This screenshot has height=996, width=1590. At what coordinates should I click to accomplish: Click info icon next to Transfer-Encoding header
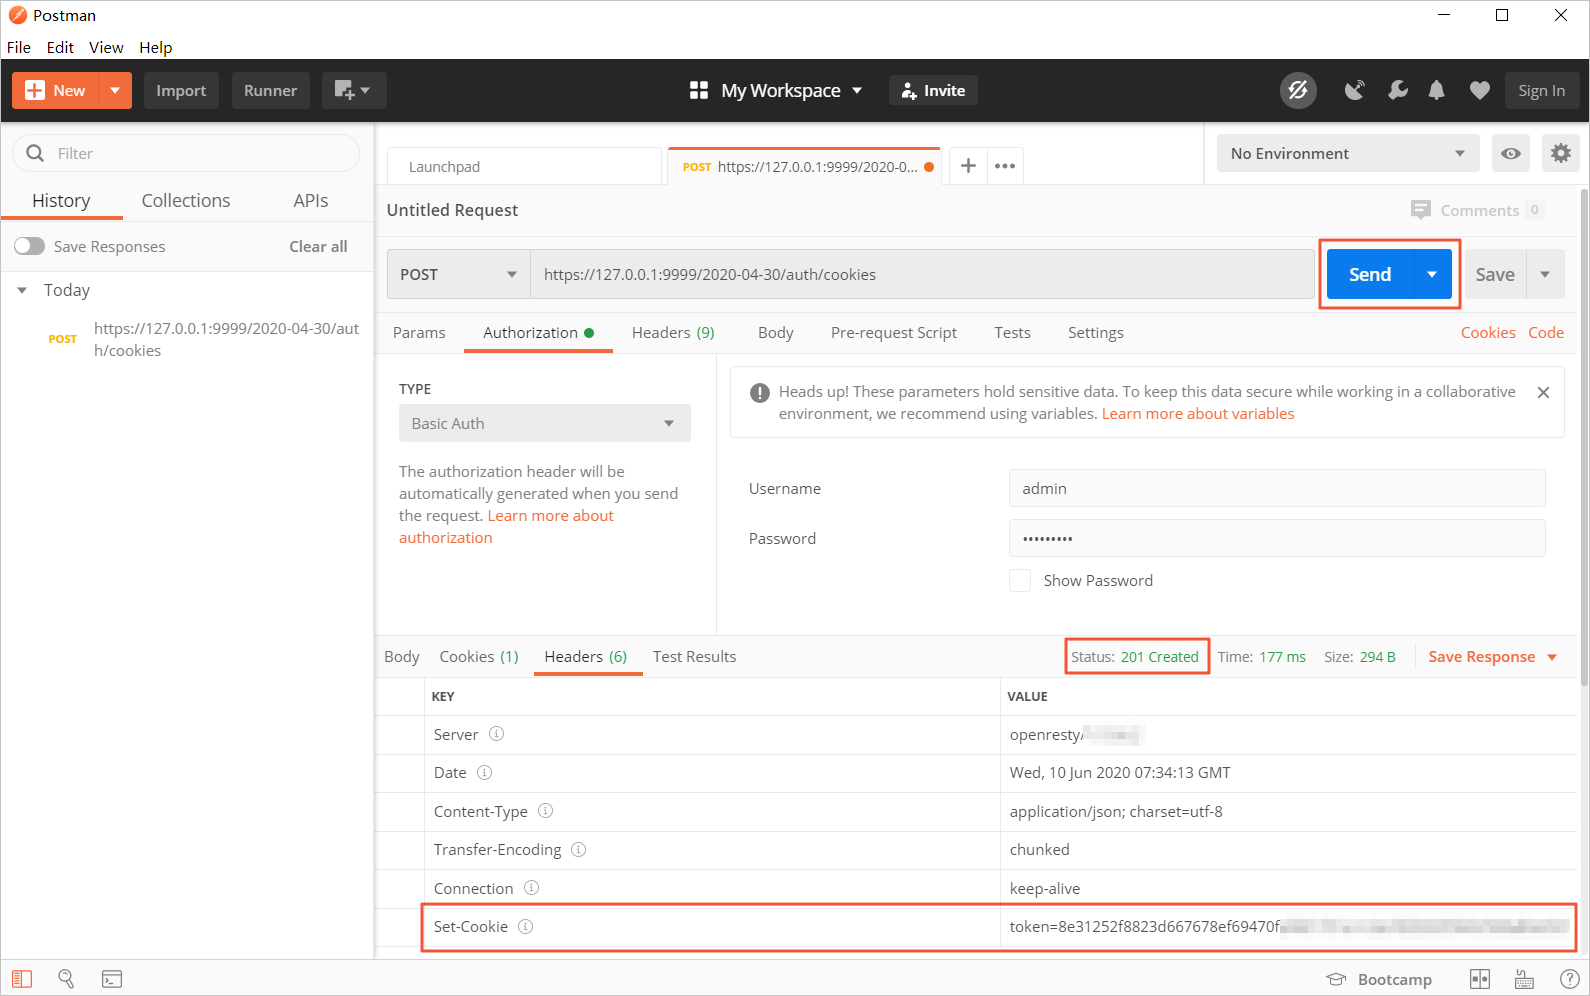tap(578, 849)
